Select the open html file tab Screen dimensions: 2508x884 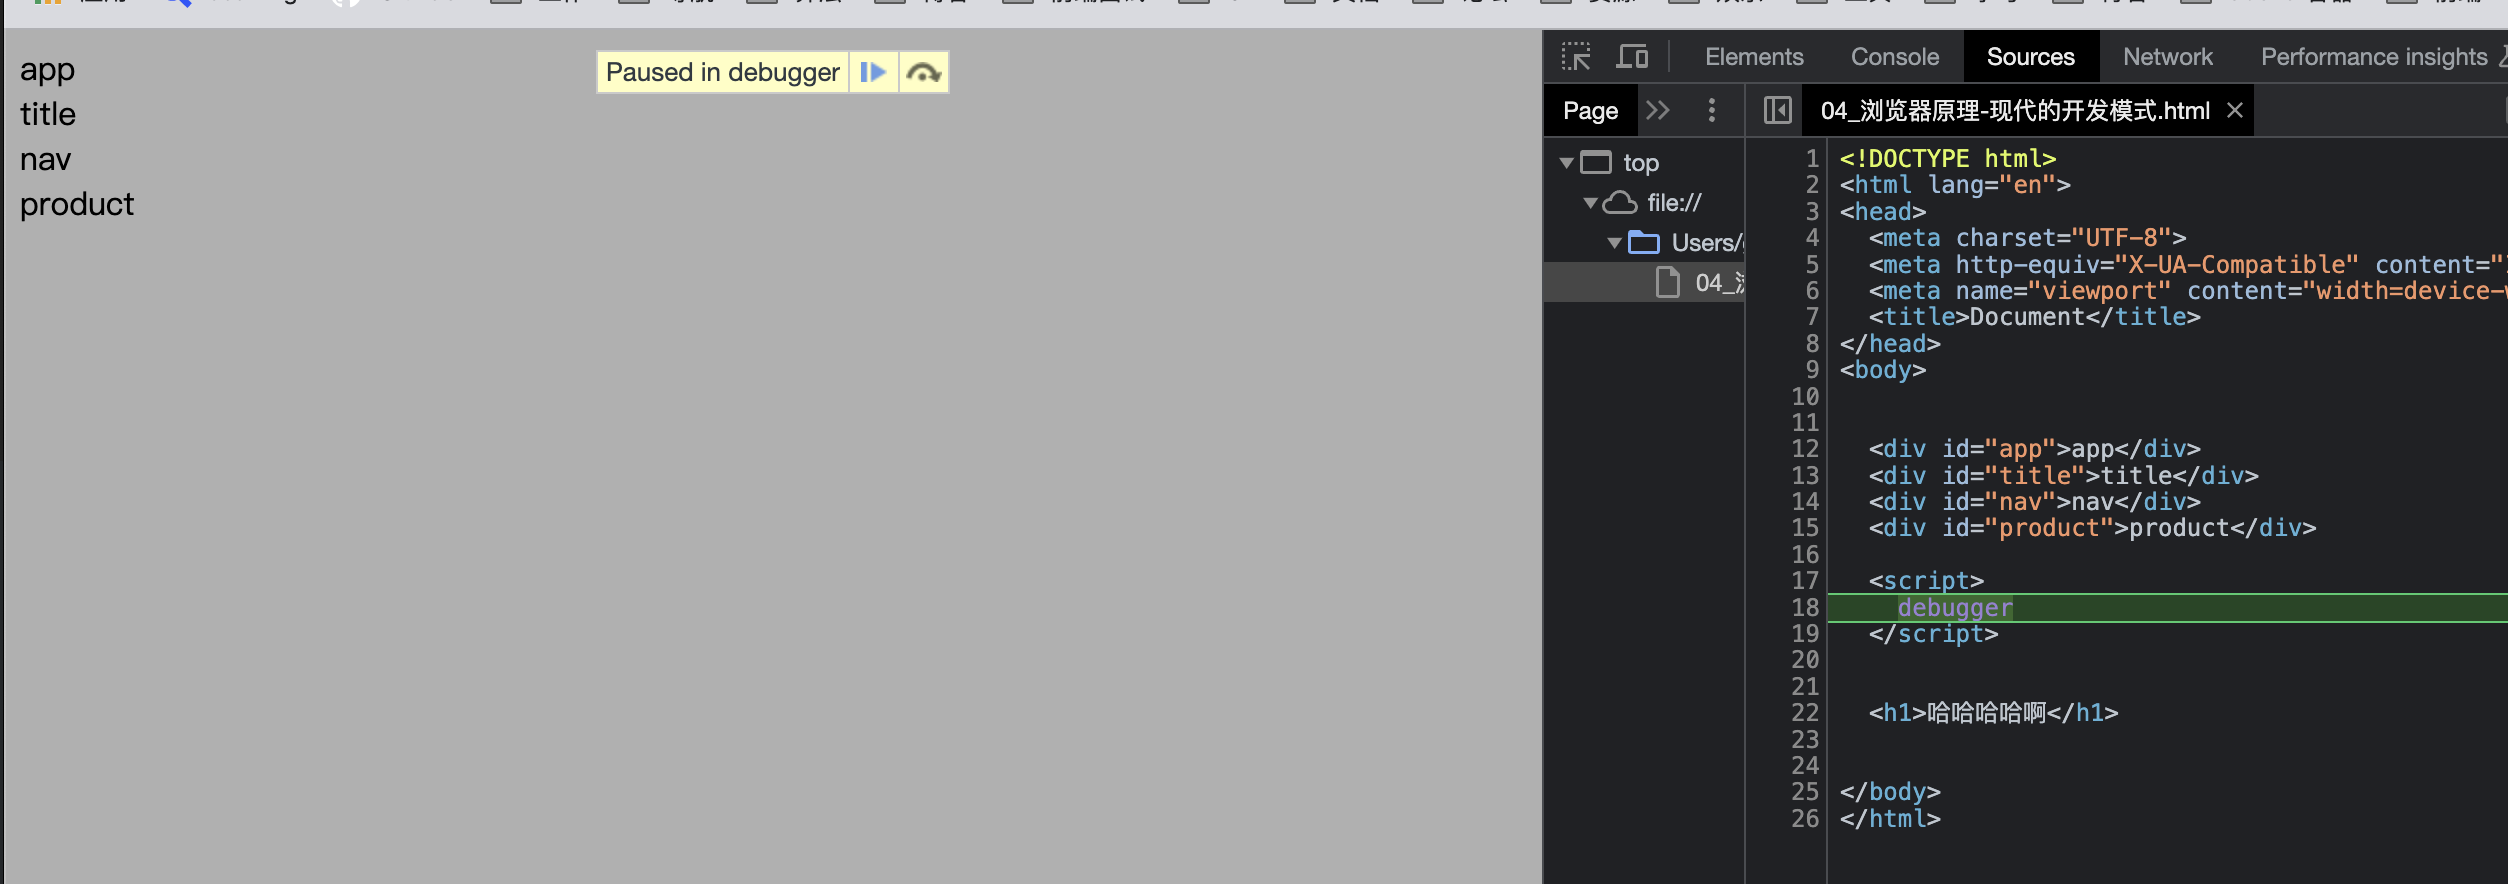2015,111
